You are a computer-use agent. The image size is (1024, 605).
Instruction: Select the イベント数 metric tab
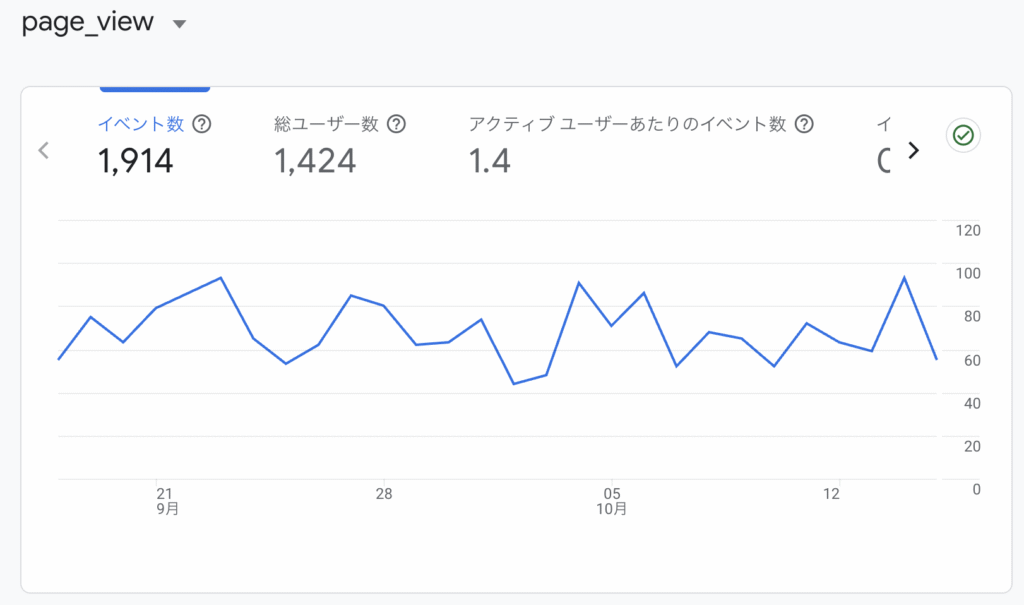[140, 124]
